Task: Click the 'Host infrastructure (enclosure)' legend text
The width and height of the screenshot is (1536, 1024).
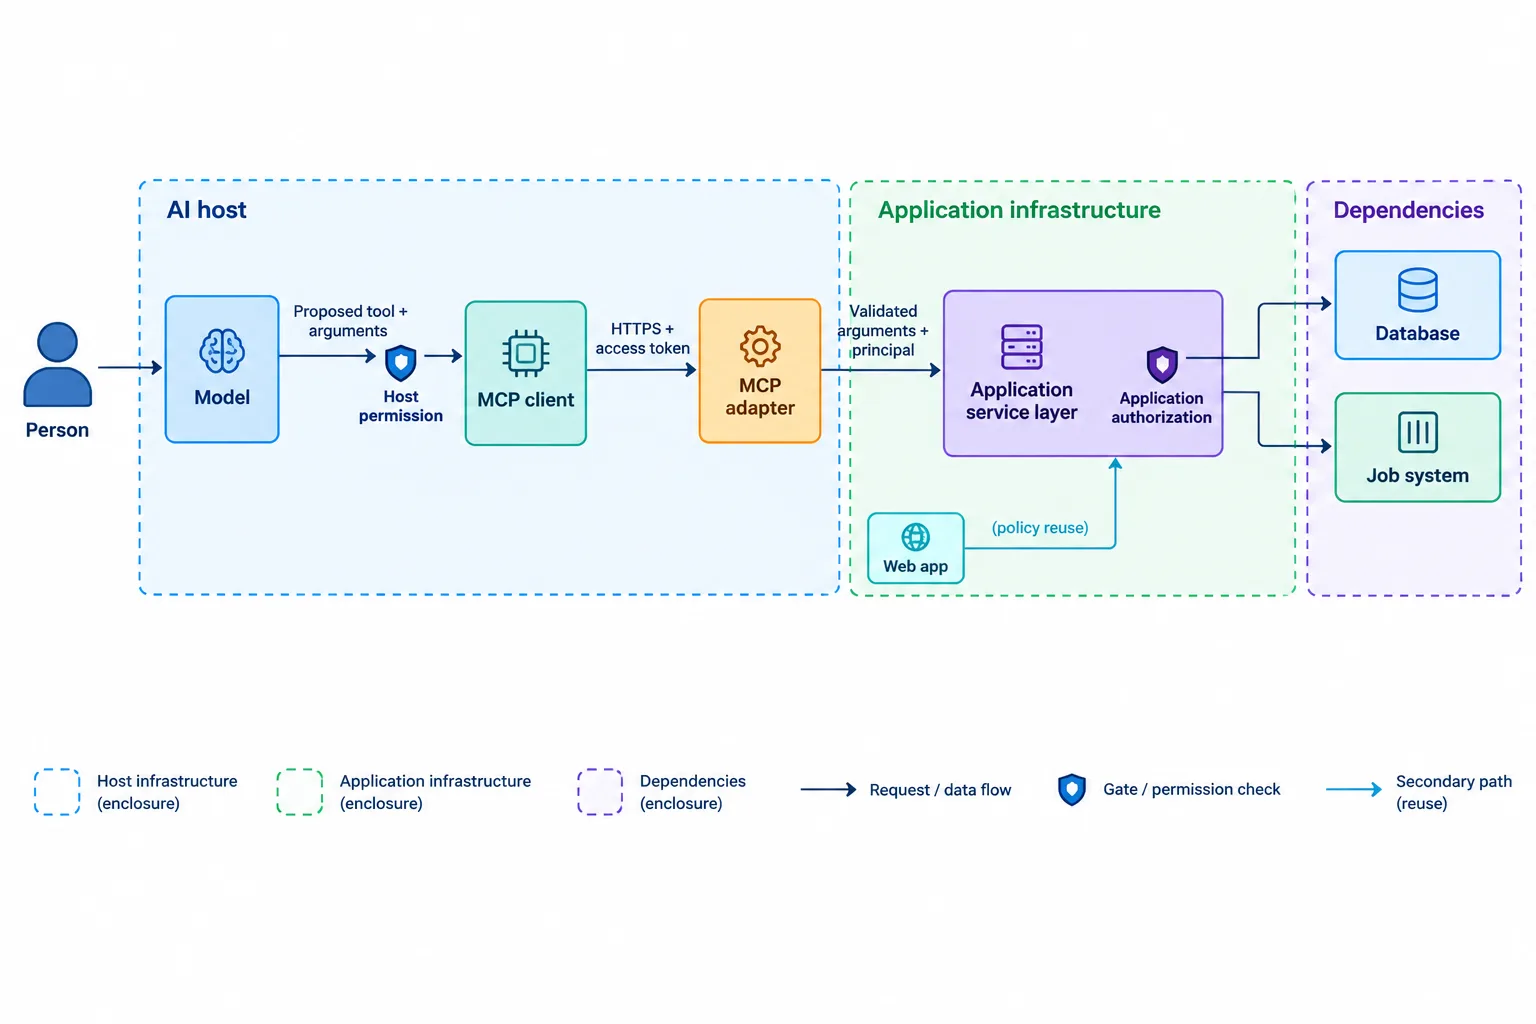Action: pos(167,792)
